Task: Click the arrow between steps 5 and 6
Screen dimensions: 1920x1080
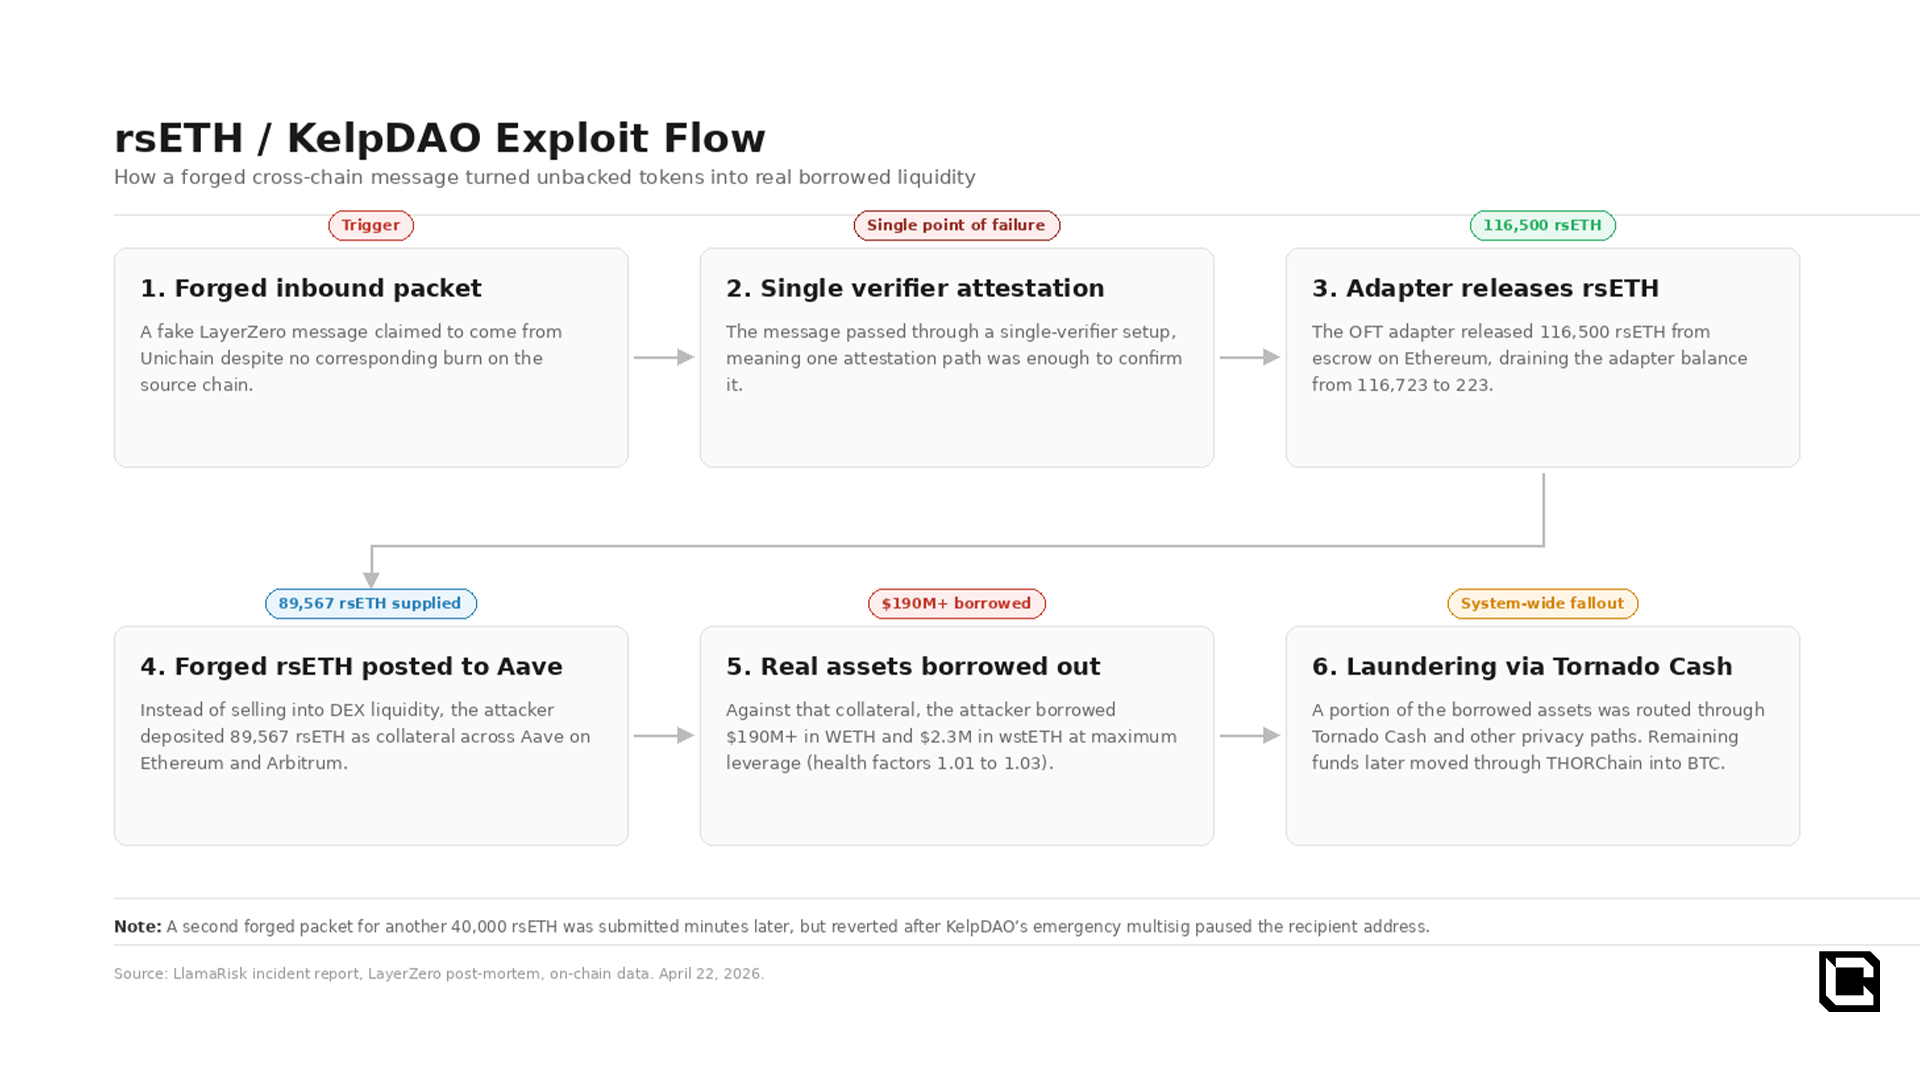Action: point(1250,735)
